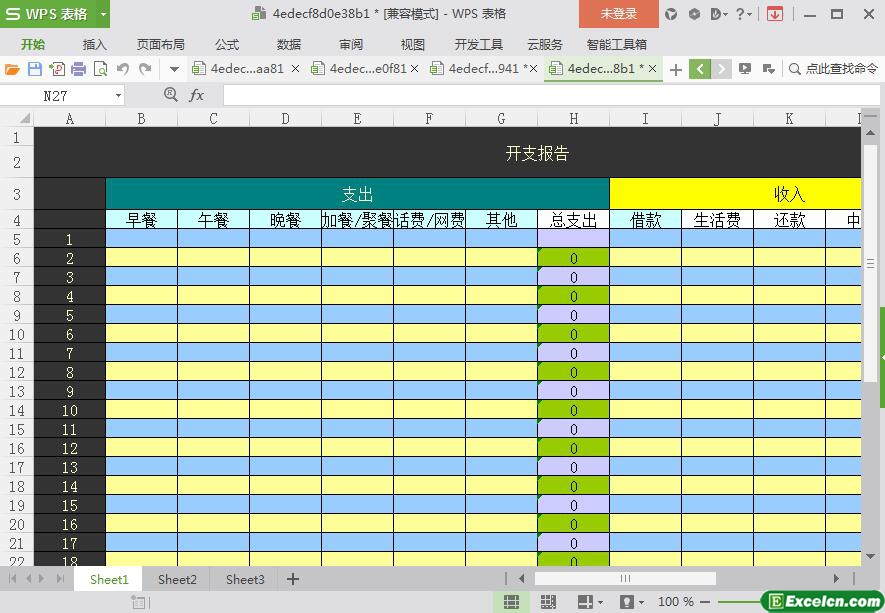
Task: Expand the Name Box dropdown showing N27
Action: click(118, 95)
